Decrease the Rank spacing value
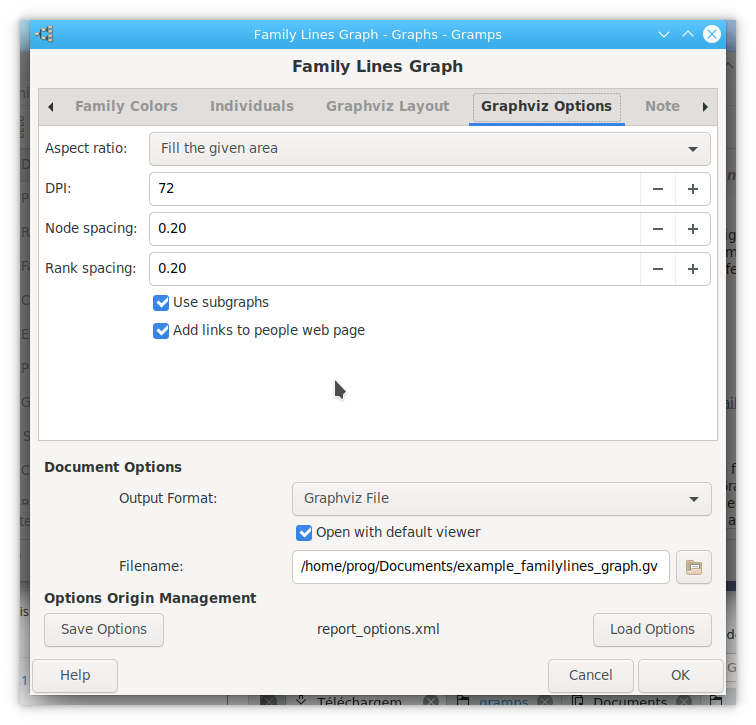The width and height of the screenshot is (756, 725). (658, 269)
